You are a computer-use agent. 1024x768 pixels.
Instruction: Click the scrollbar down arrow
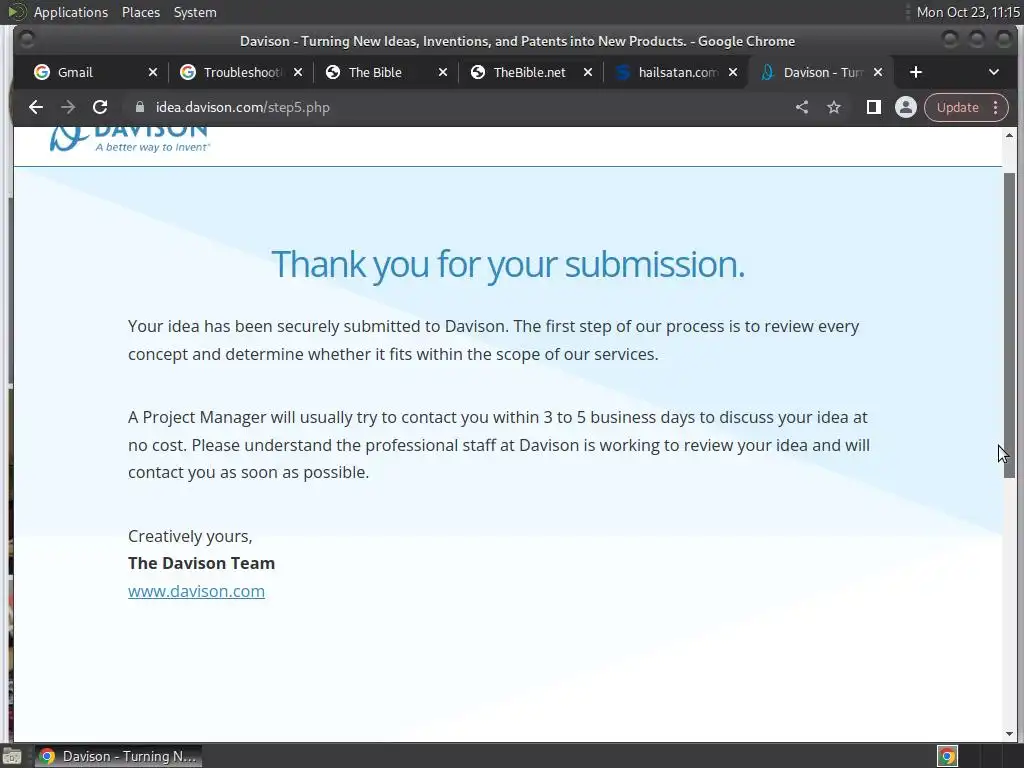(x=1010, y=733)
